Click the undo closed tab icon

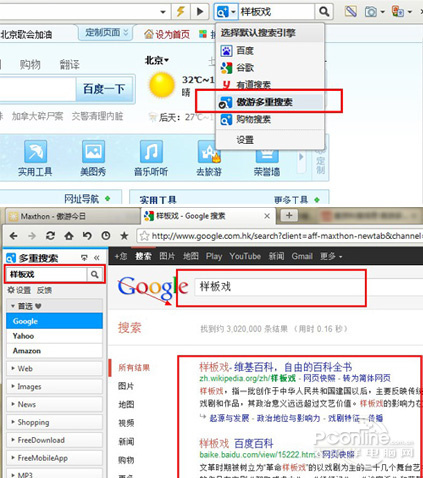87,236
